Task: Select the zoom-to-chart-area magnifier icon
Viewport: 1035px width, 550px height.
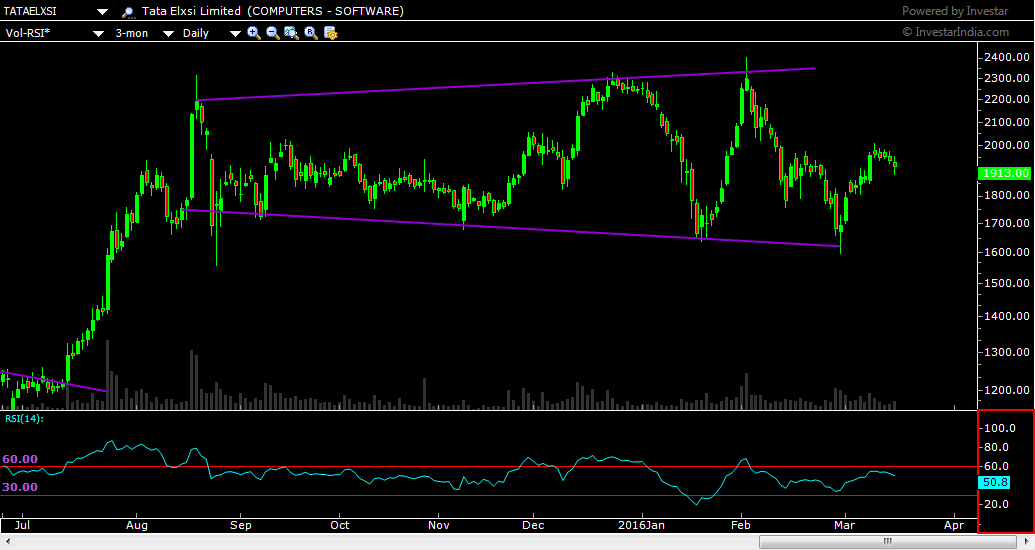Action: coord(291,32)
